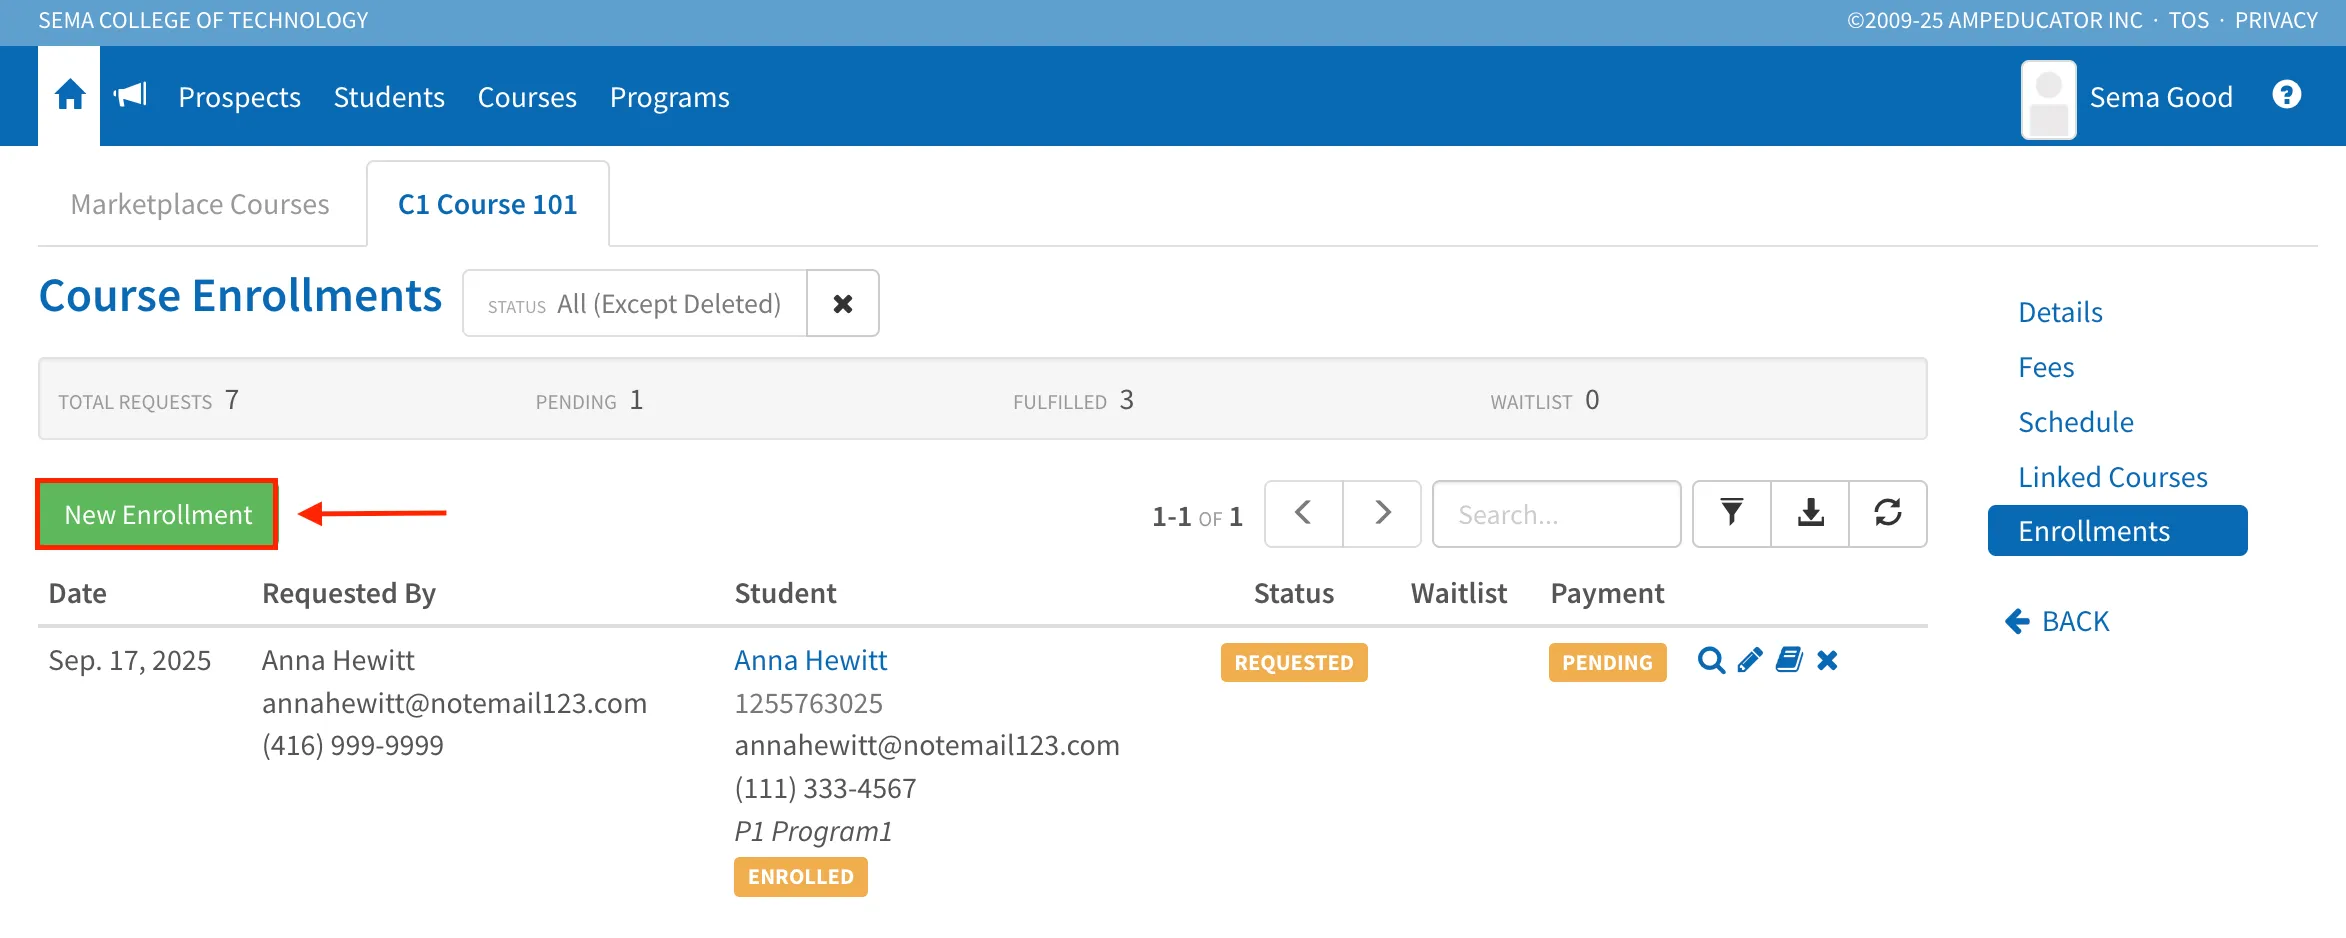Open the help question mark icon
The image size is (2346, 938).
[x=2286, y=95]
